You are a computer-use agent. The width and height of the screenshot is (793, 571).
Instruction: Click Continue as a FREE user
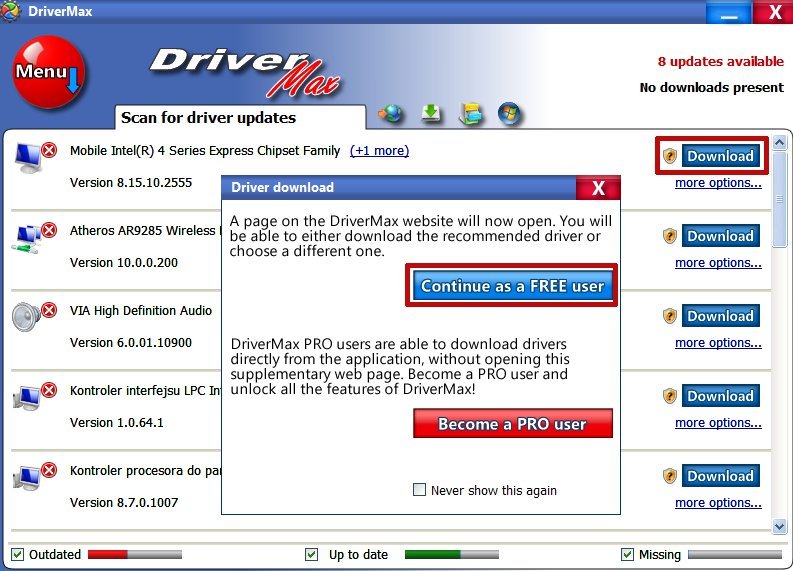(512, 286)
